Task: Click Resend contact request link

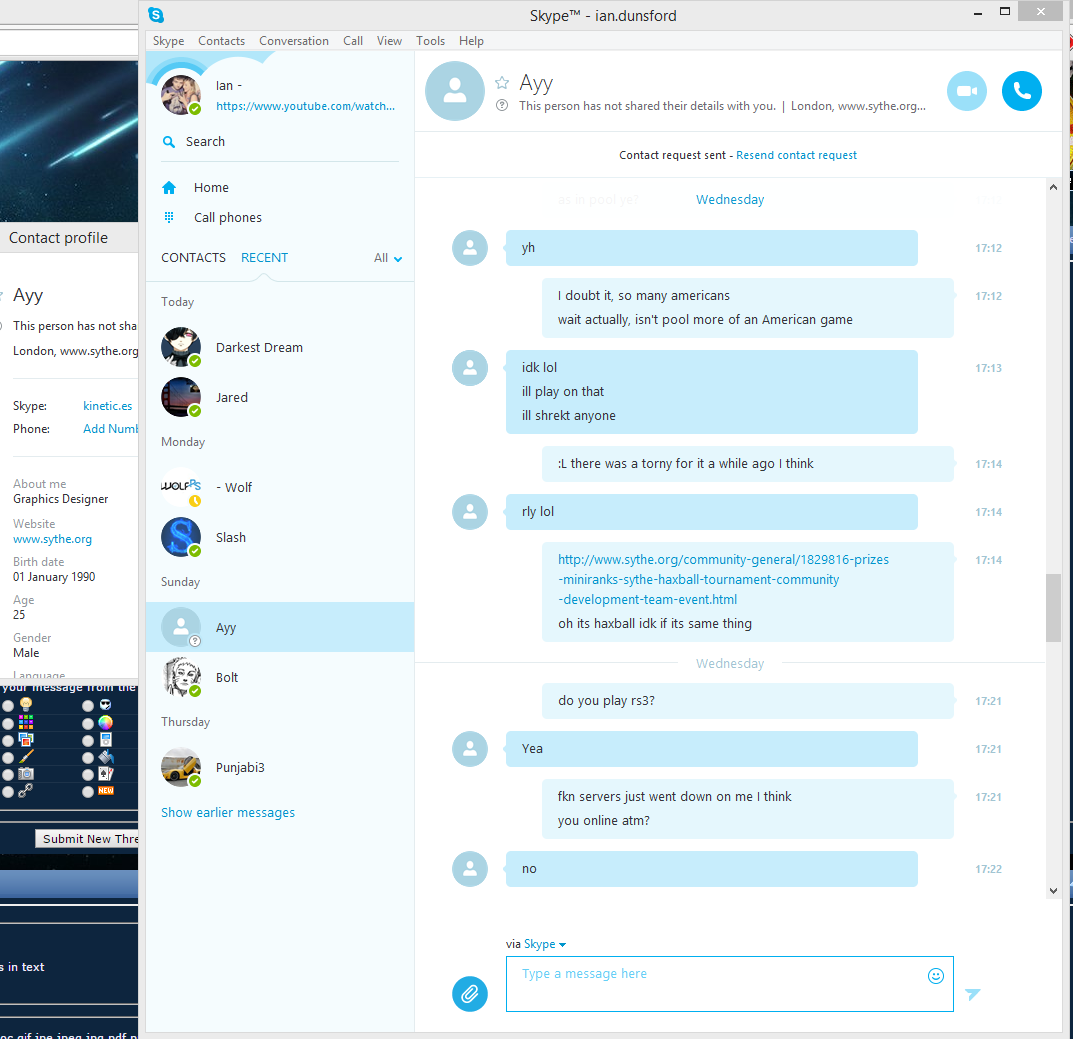Action: click(x=796, y=155)
